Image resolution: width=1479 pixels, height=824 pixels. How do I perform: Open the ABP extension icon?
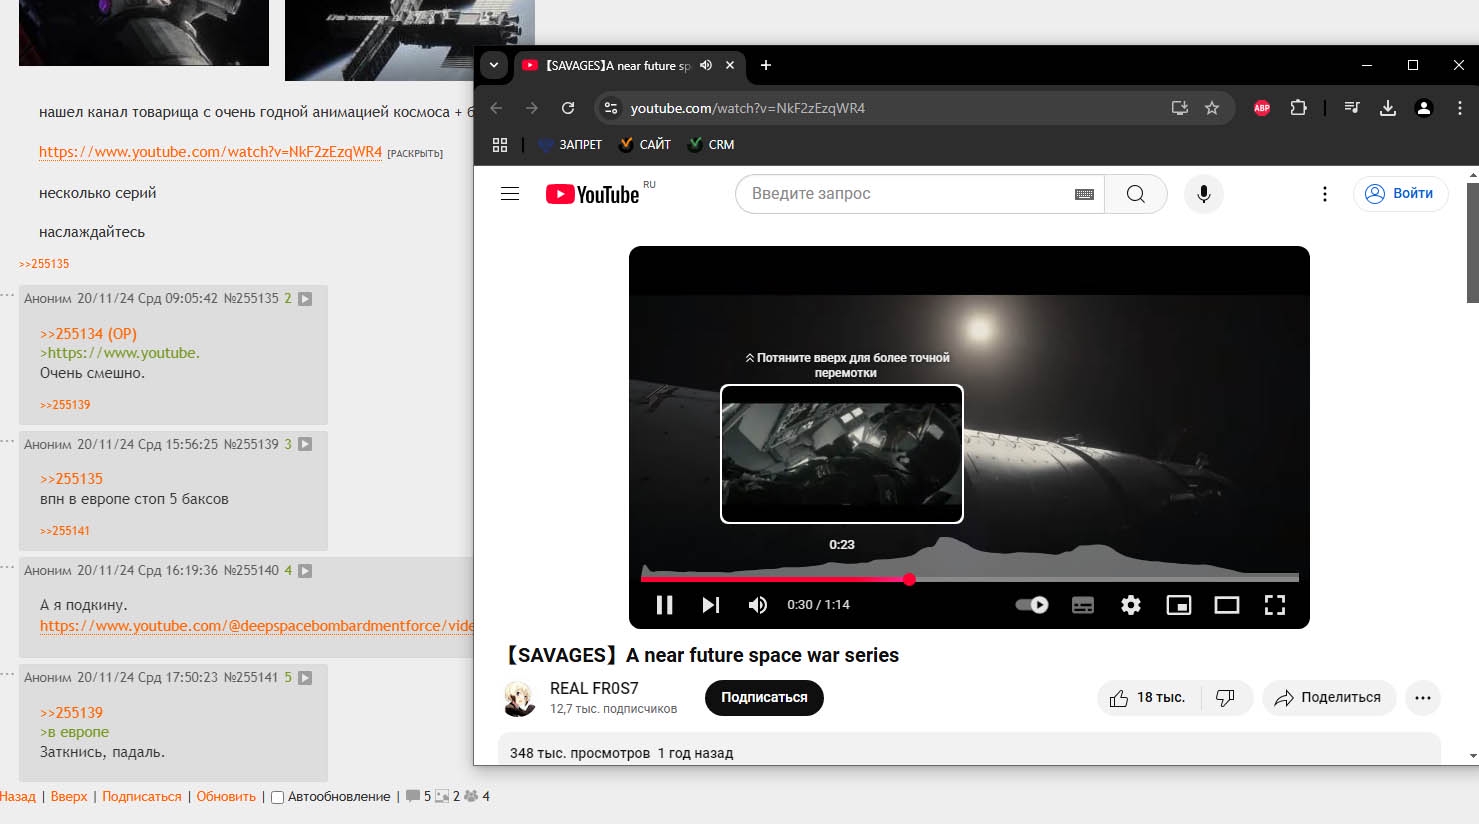[x=1262, y=108]
